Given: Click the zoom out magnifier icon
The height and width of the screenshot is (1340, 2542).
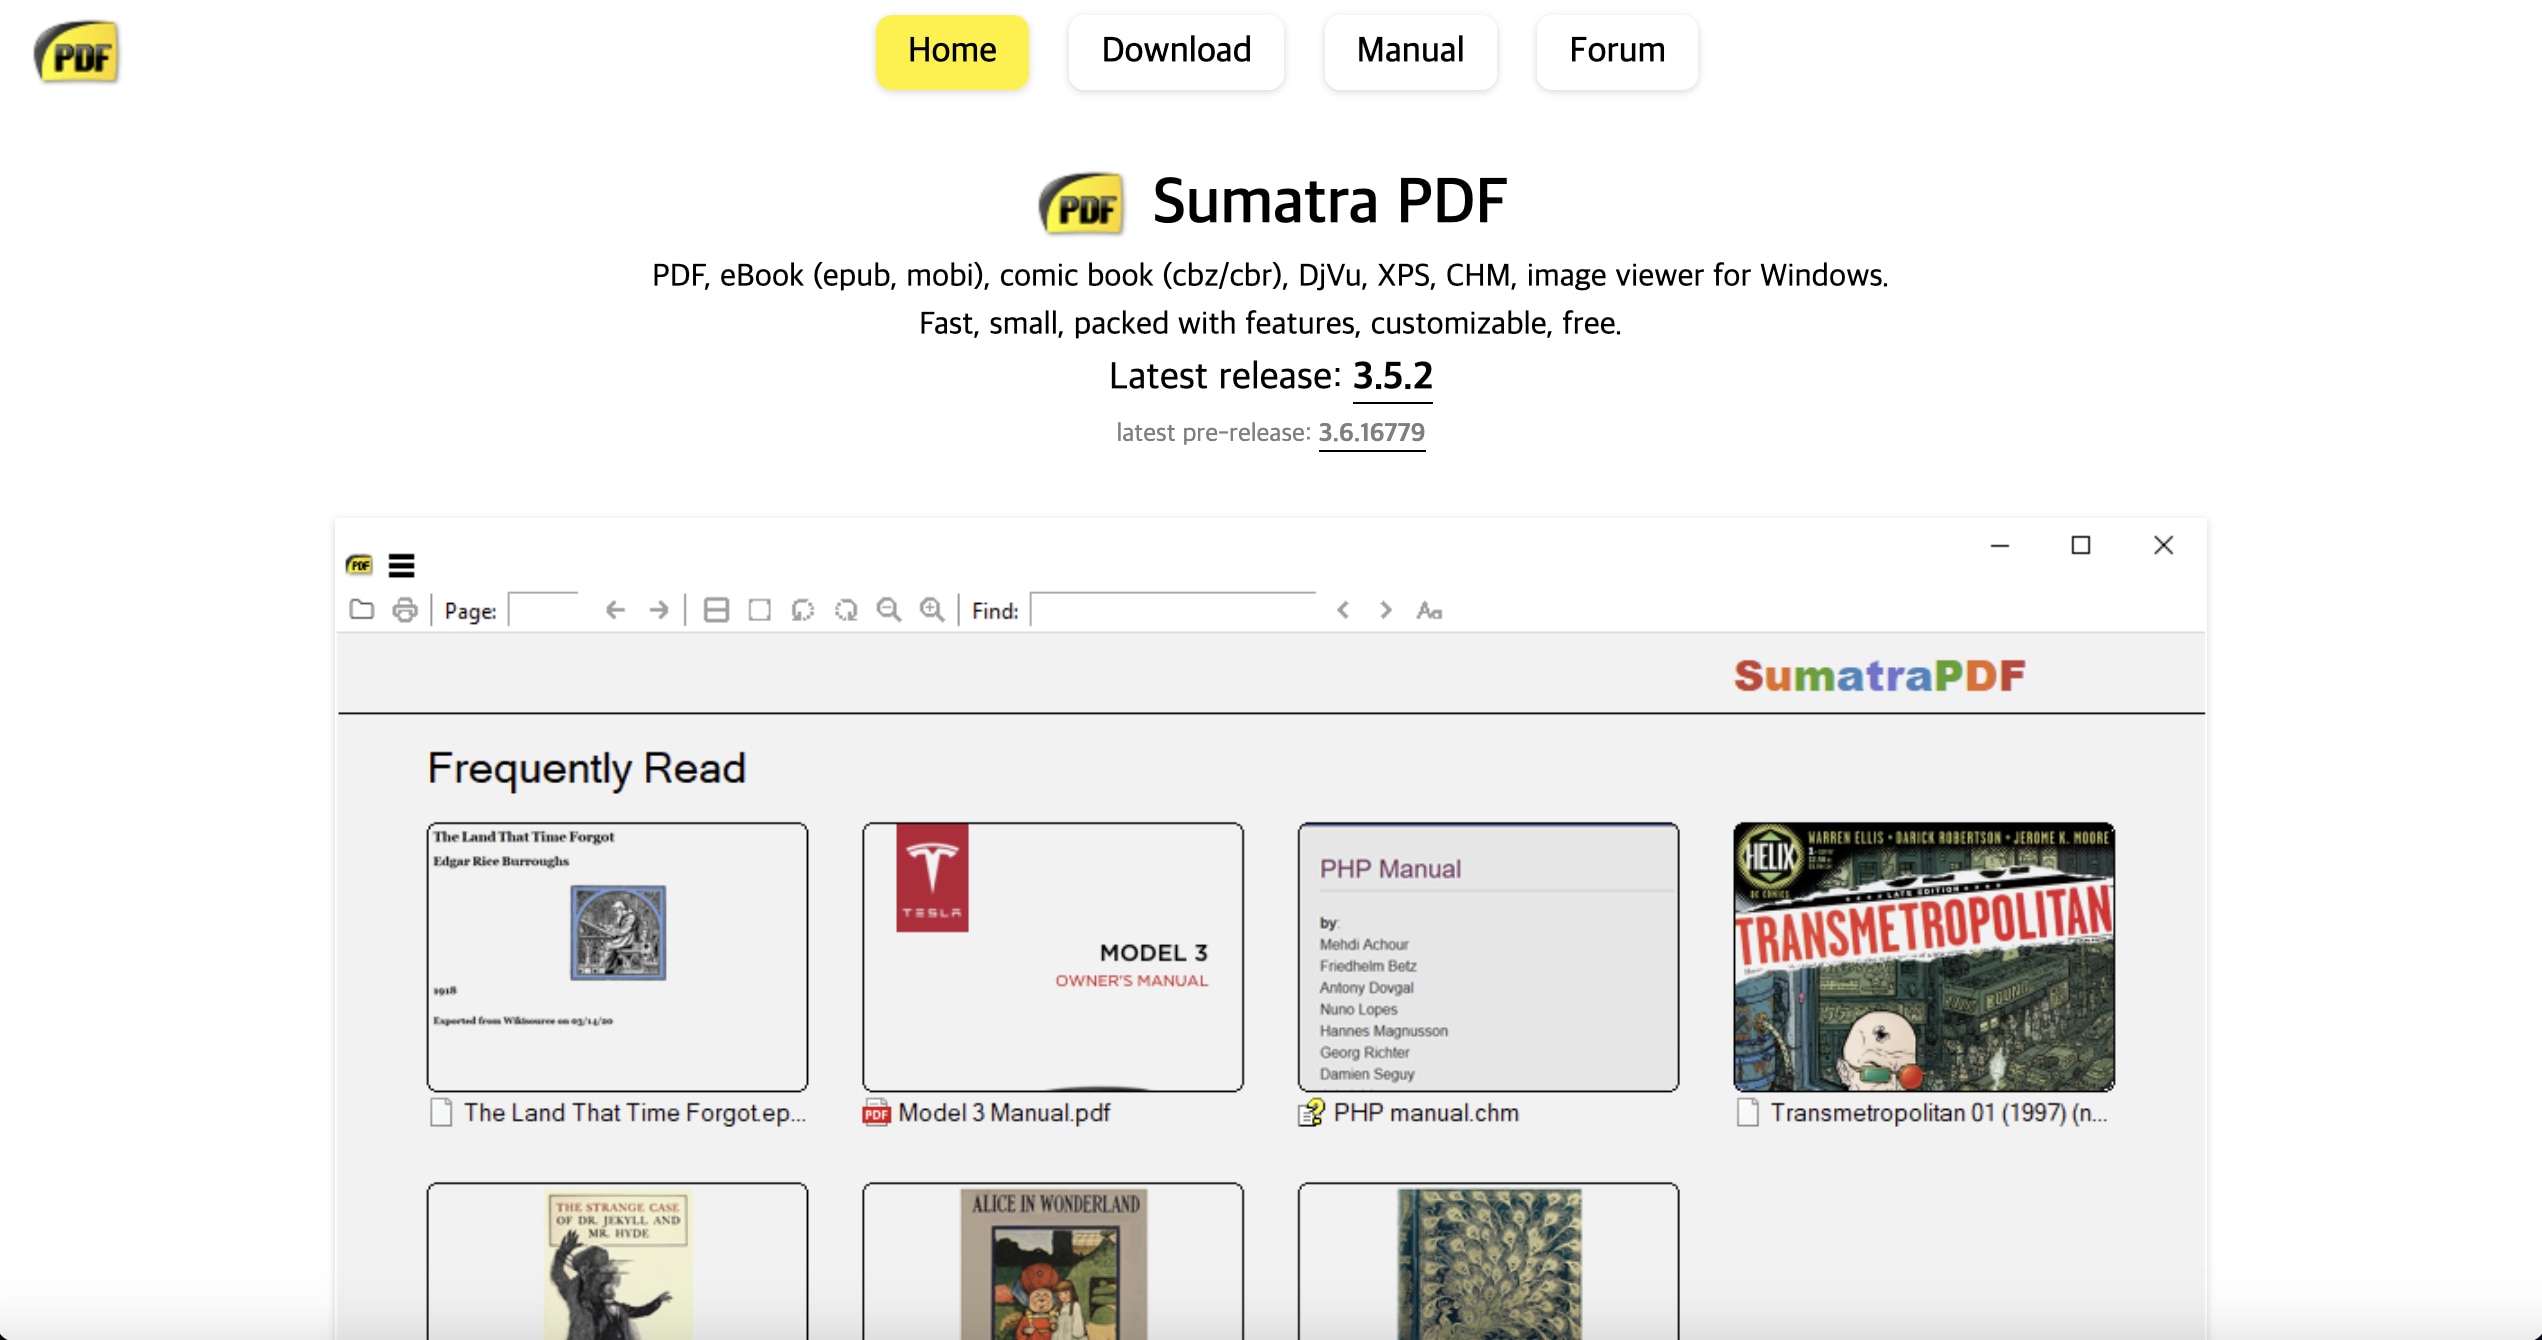Looking at the screenshot, I should [x=888, y=610].
